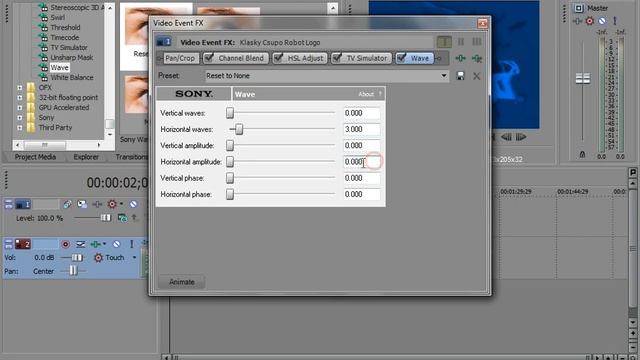The height and width of the screenshot is (360, 640).
Task: Arm audio track 2 for record
Action: coord(65,244)
